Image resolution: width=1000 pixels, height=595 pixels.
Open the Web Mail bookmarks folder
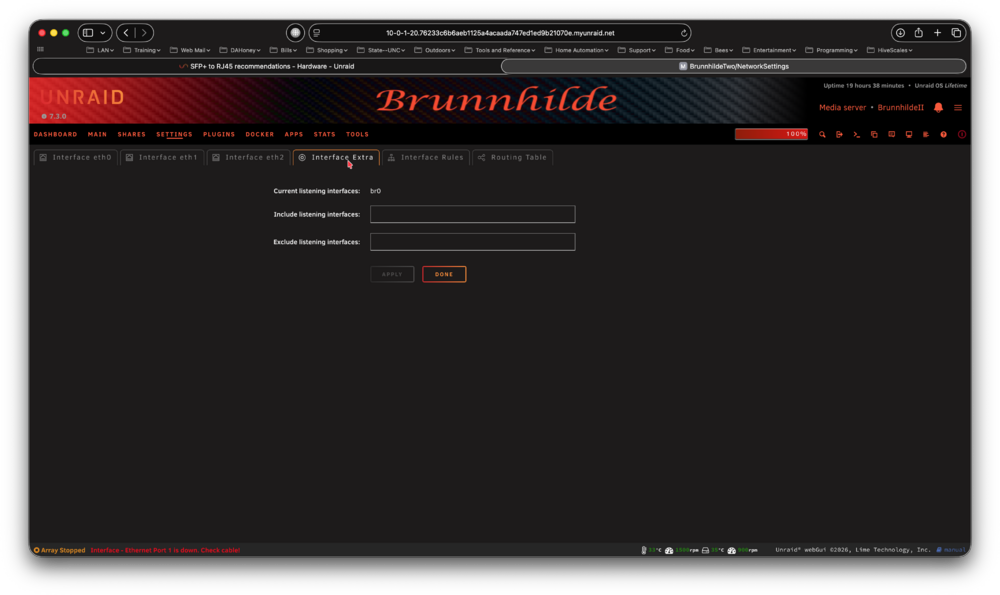190,50
